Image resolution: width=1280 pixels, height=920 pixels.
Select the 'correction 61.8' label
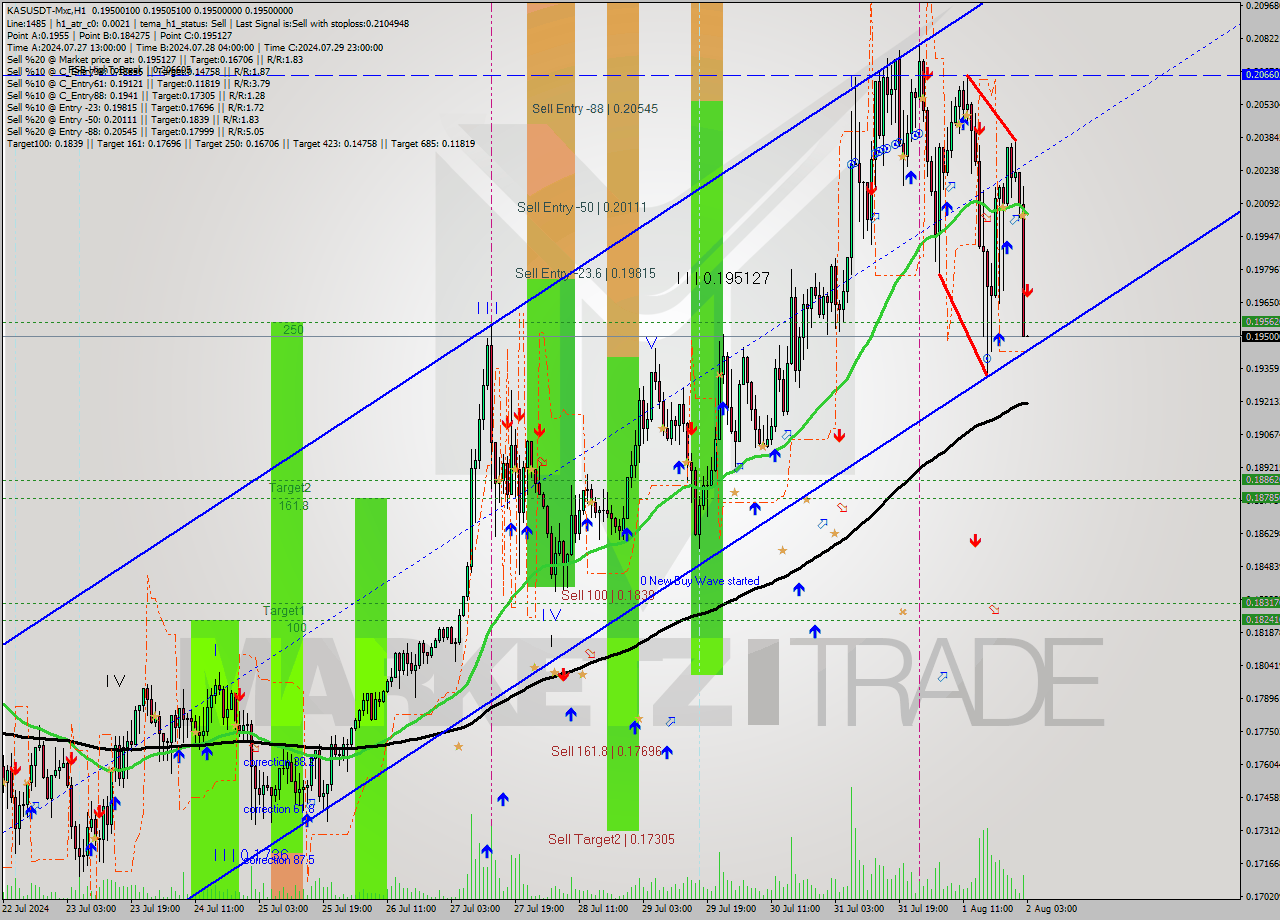[279, 809]
